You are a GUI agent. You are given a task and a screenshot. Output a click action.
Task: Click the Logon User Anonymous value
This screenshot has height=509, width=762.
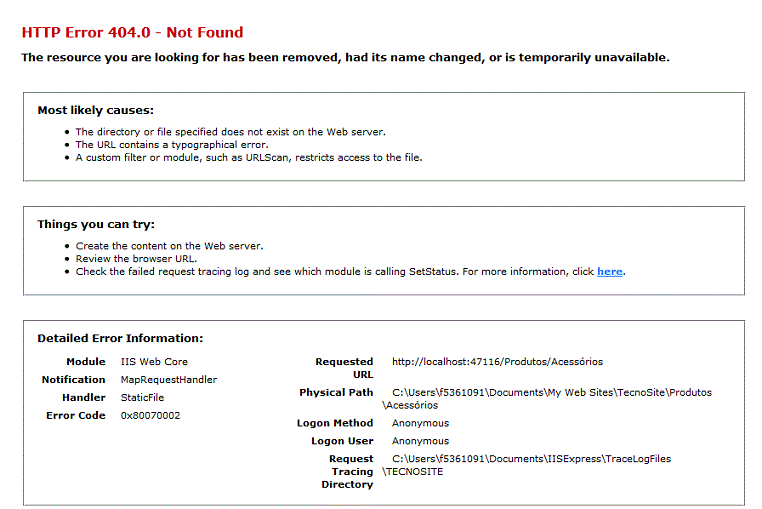point(420,441)
